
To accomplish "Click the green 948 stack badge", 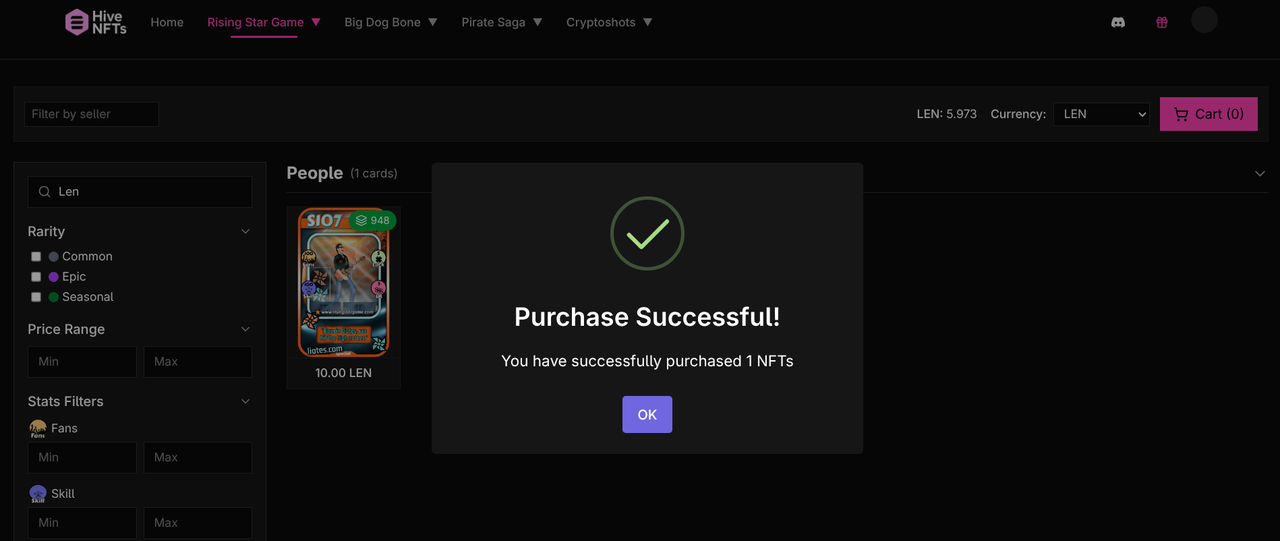I will coord(372,220).
